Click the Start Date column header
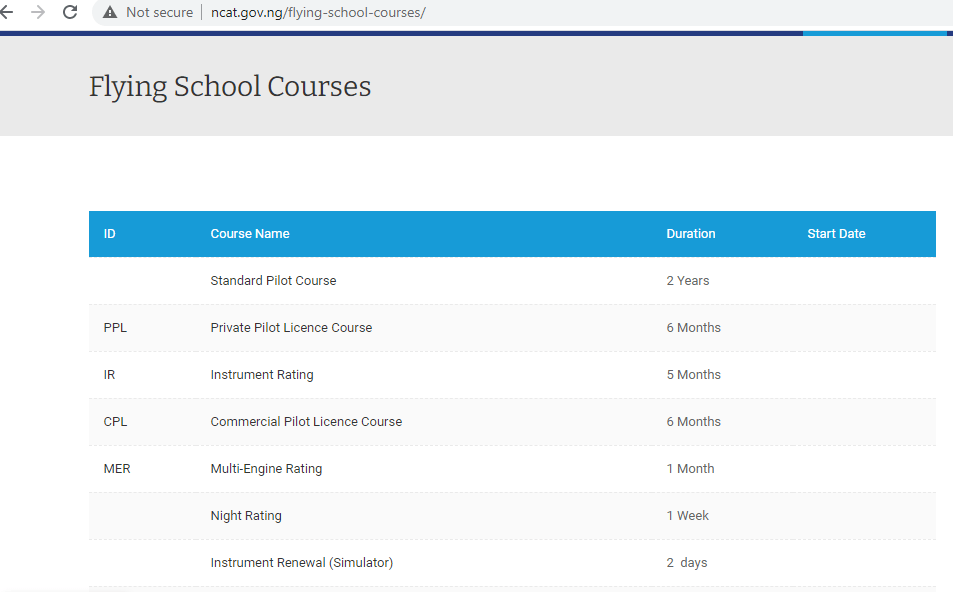Screen dimensions: 953x592 tap(836, 234)
